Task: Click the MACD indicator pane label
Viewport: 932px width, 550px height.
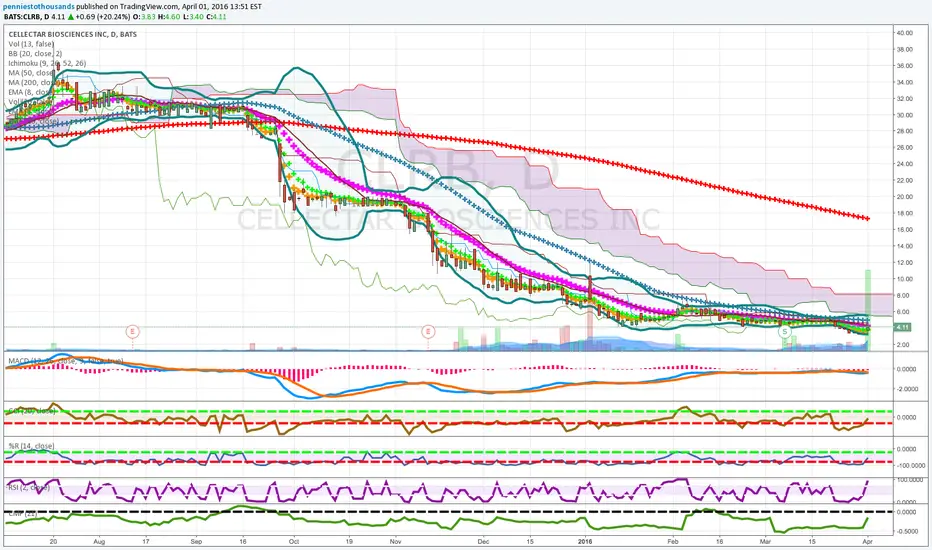Action: pos(65,361)
